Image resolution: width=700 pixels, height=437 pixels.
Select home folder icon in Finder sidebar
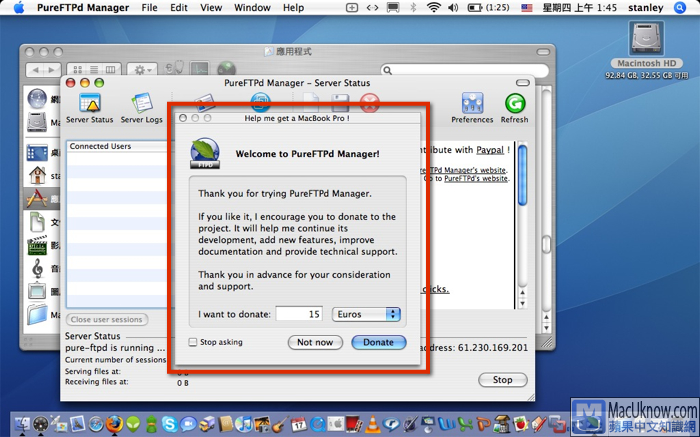(x=38, y=175)
